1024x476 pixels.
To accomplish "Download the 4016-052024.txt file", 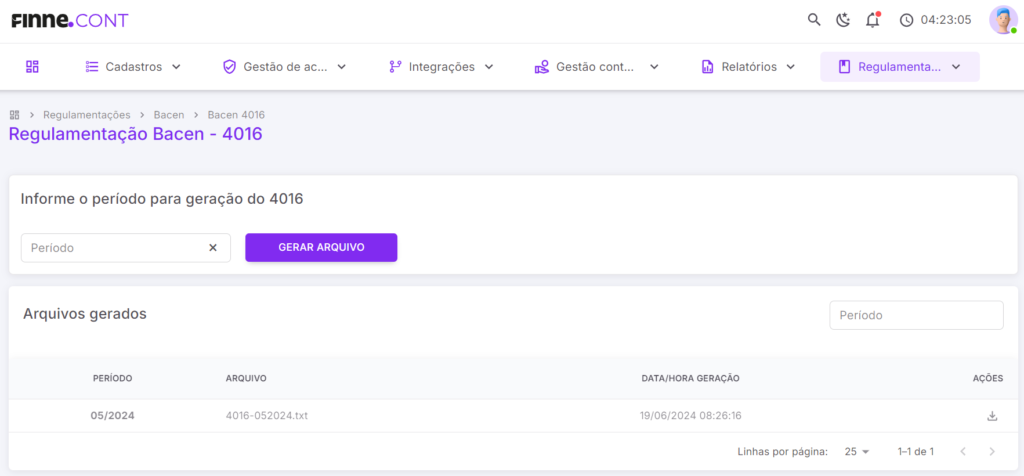I will click(992, 416).
